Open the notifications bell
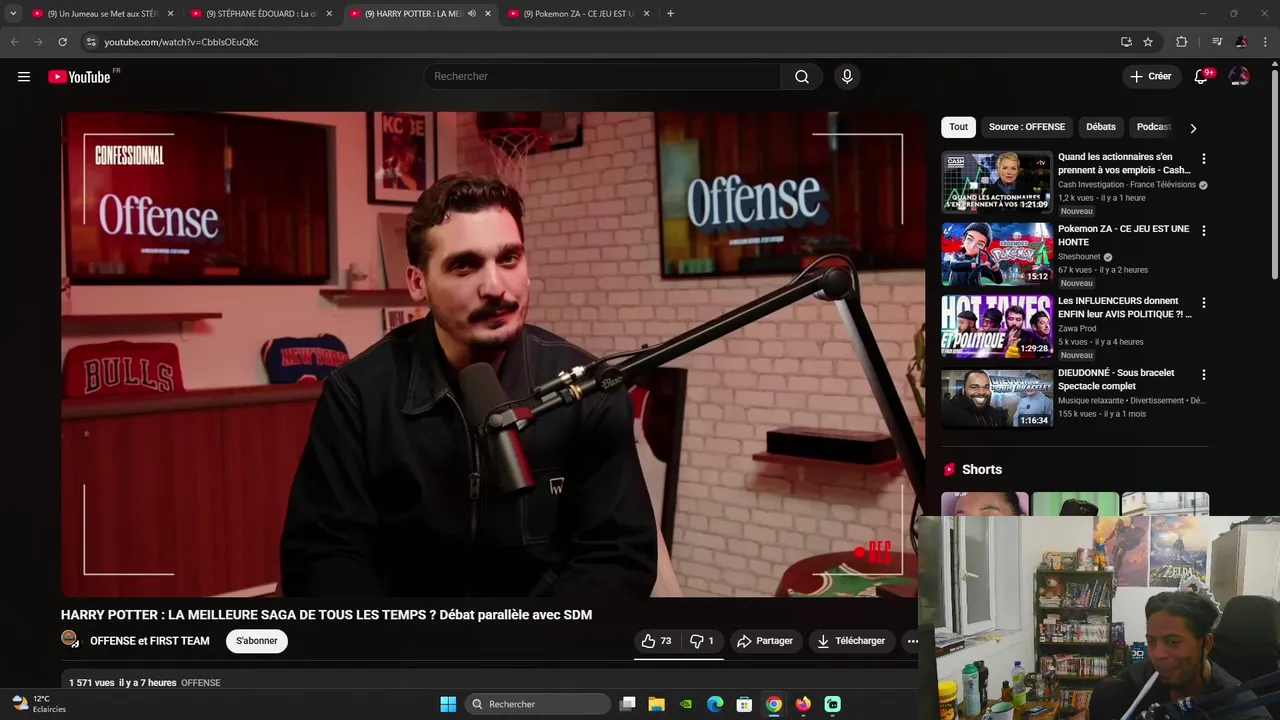1280x720 pixels. [x=1201, y=77]
